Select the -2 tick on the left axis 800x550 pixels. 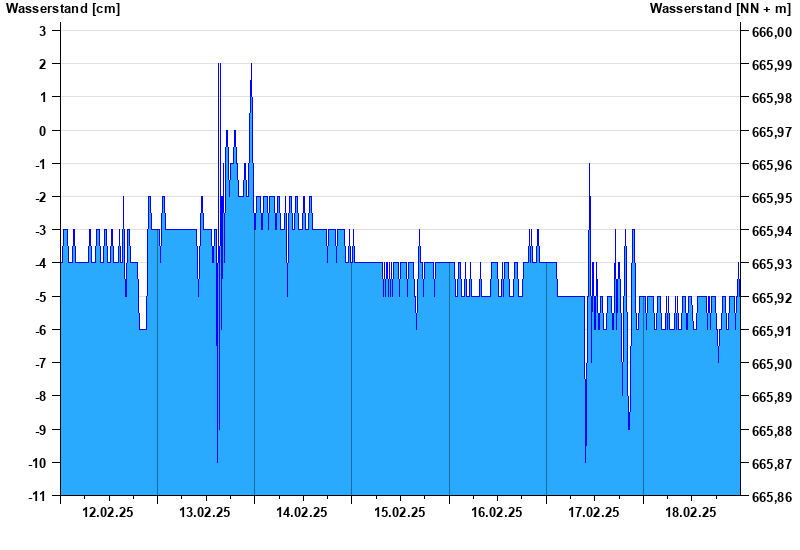point(41,197)
